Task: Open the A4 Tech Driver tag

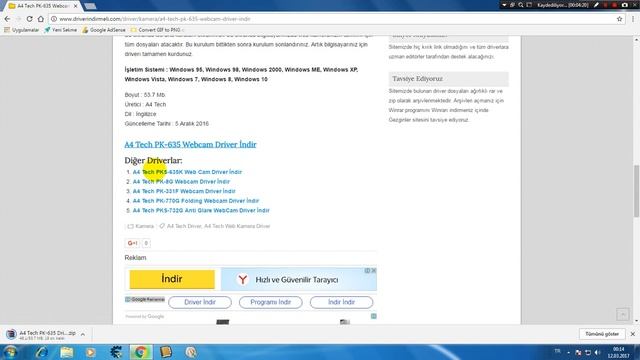Action: pyautogui.click(x=184, y=226)
